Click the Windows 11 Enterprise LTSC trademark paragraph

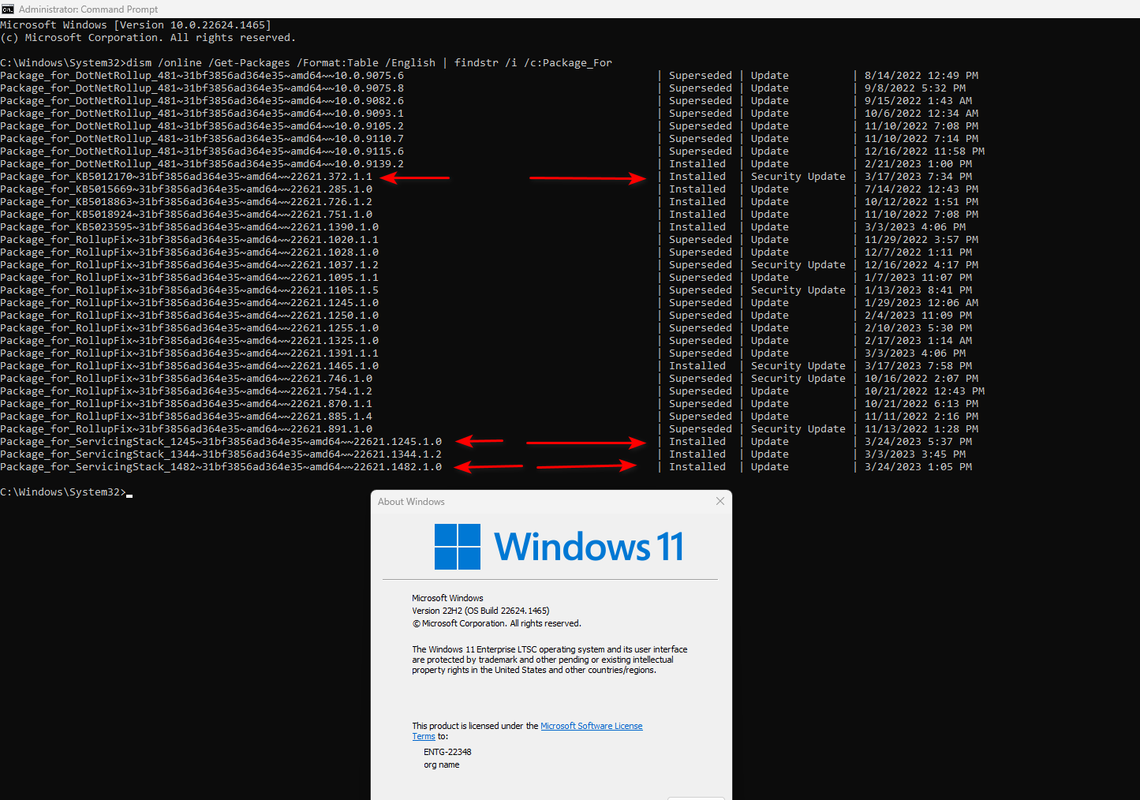click(x=550, y=660)
